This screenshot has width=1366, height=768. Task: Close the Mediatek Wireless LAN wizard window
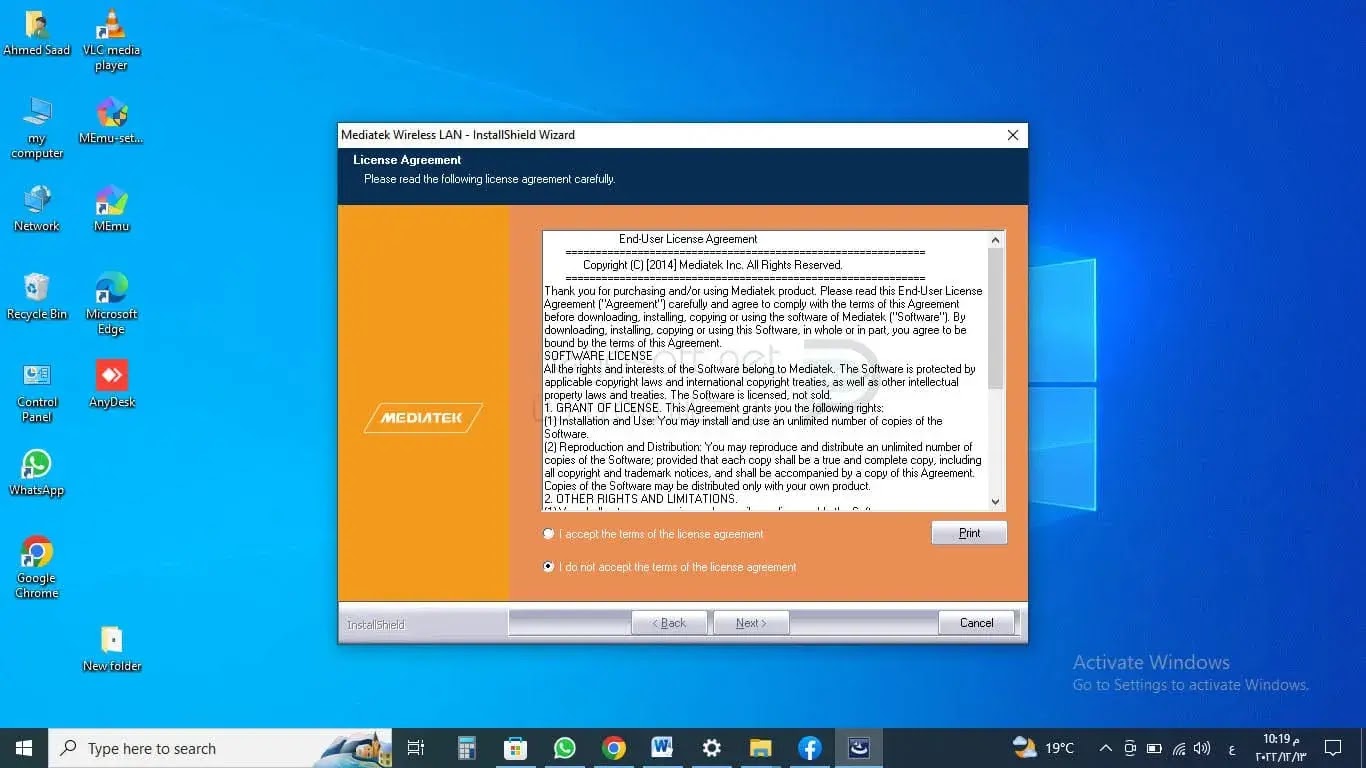pos(1012,135)
